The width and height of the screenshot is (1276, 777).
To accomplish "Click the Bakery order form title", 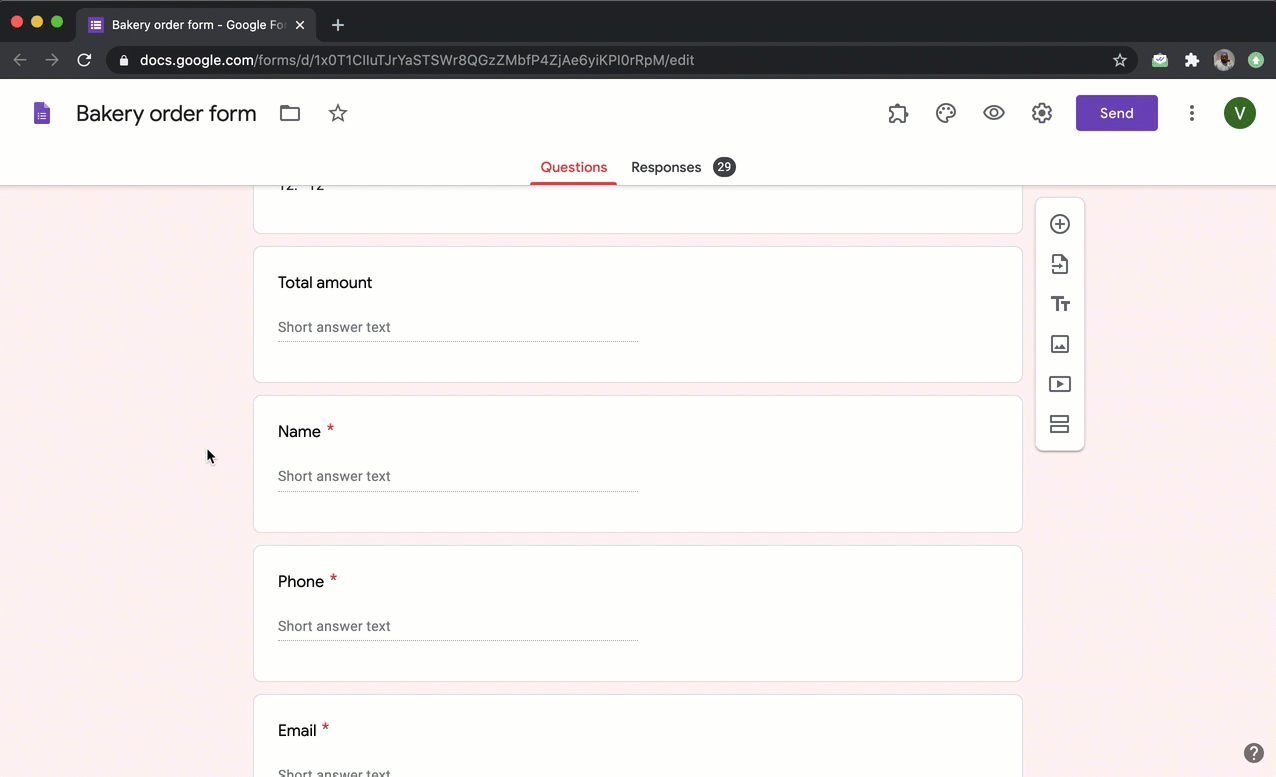I will pos(166,113).
